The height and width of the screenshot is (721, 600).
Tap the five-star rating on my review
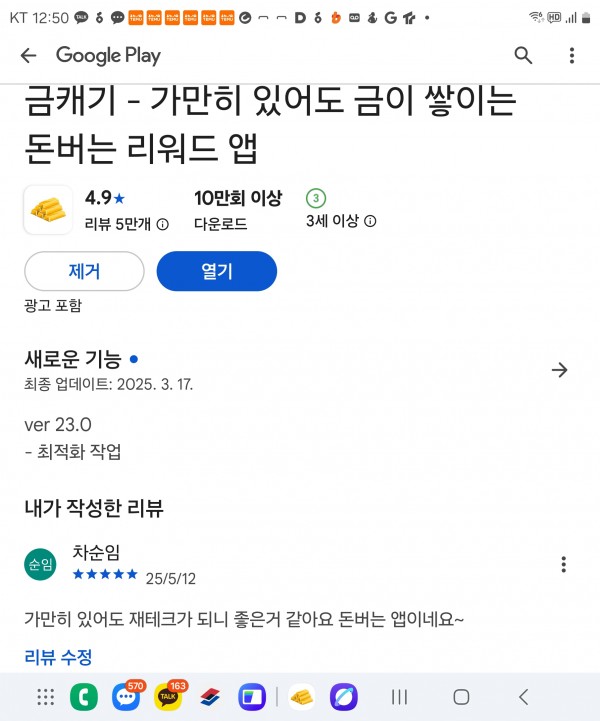(105, 574)
